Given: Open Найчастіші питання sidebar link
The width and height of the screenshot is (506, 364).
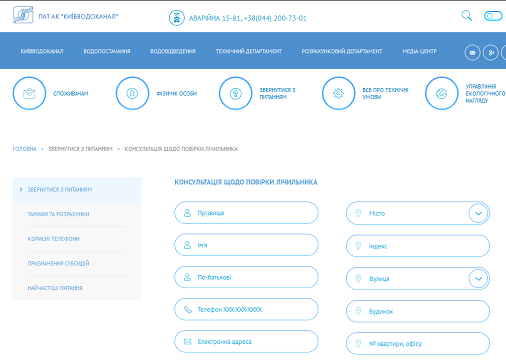Looking at the screenshot, I should tap(55, 288).
